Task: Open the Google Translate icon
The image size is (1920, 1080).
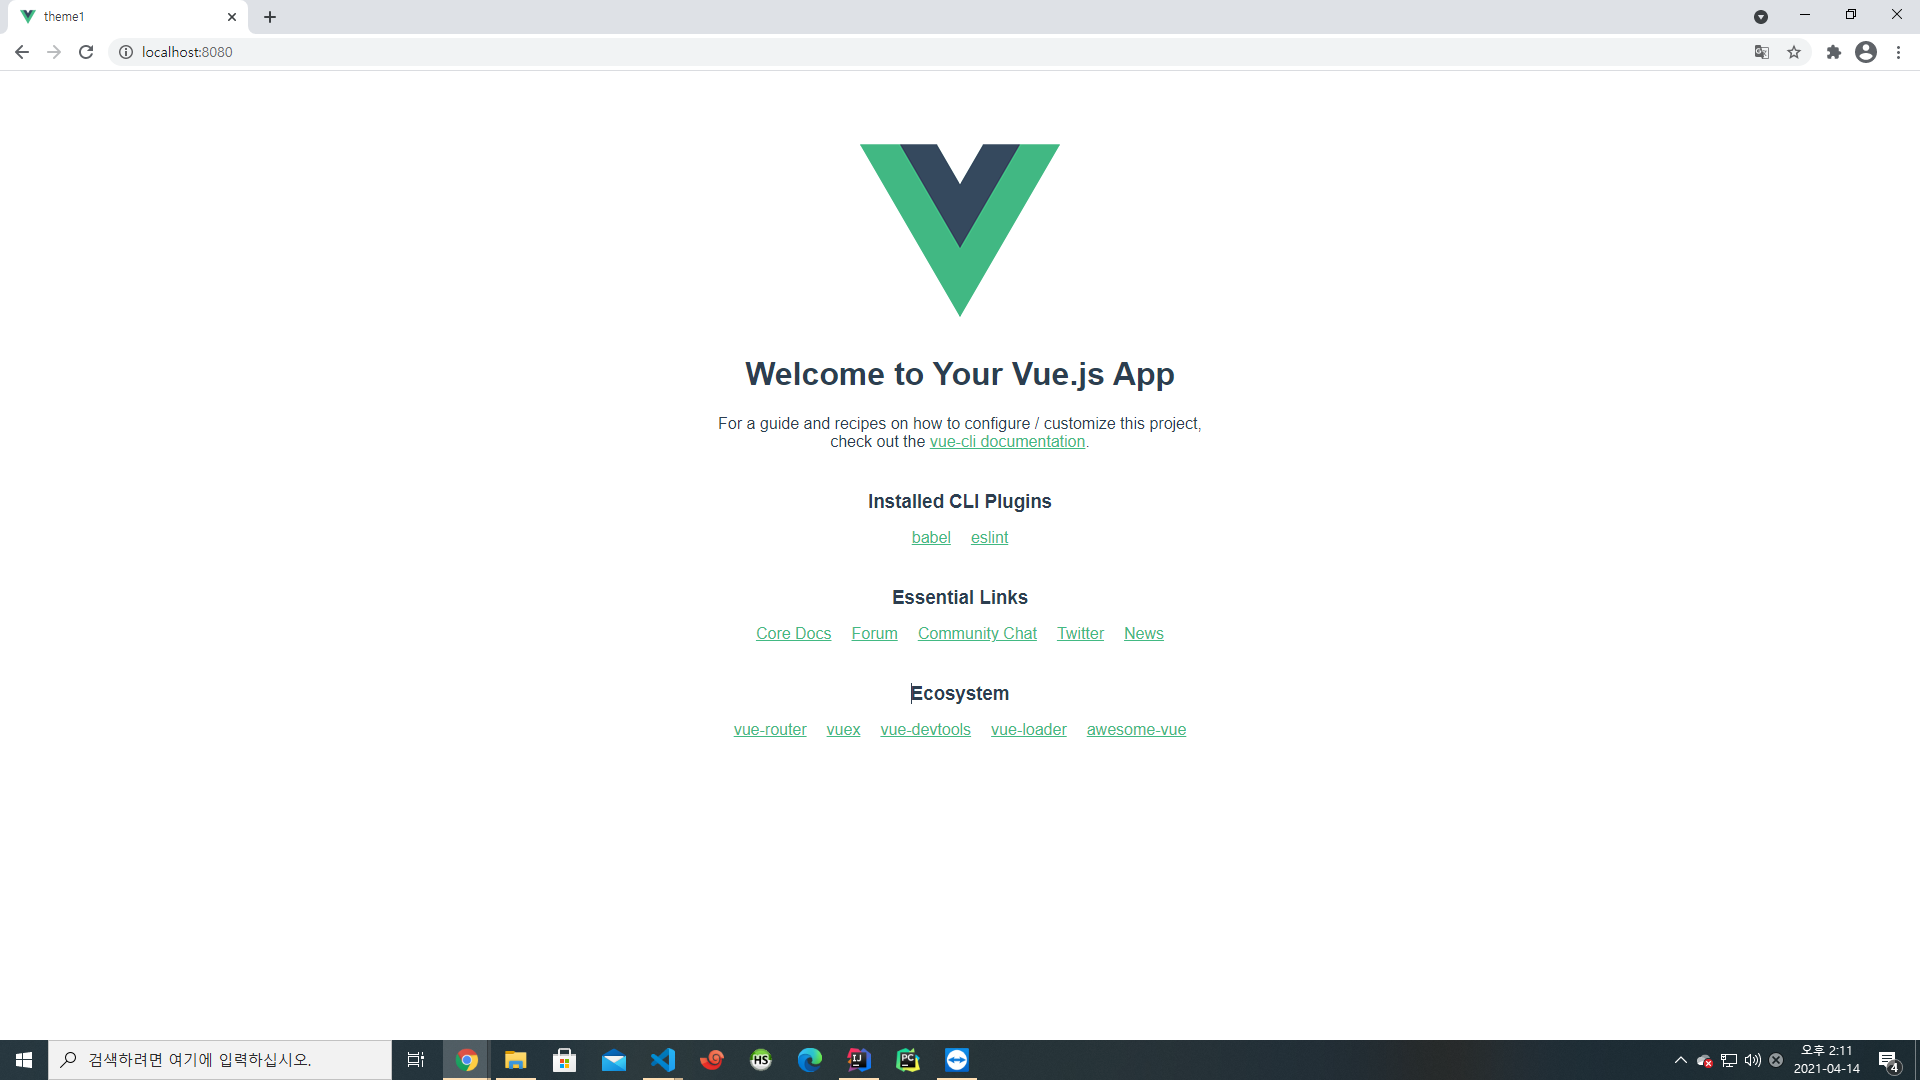Action: pyautogui.click(x=1762, y=52)
